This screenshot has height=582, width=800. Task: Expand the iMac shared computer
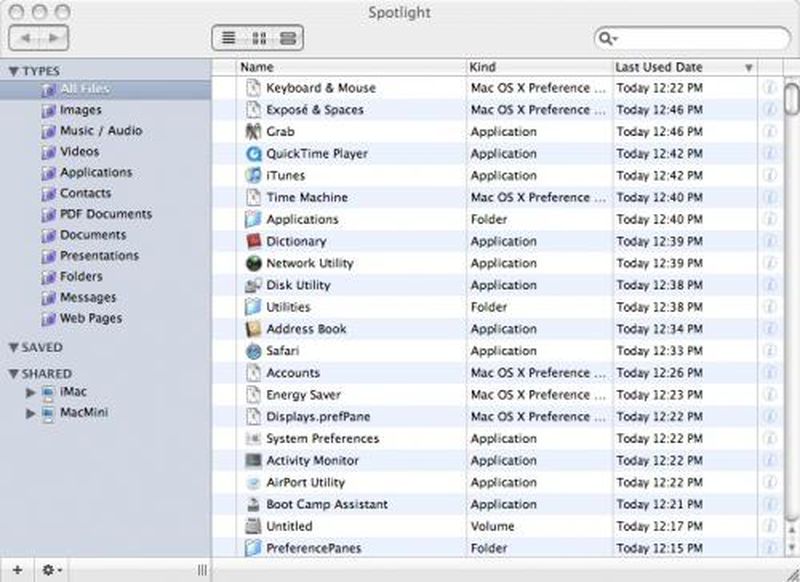pos(31,392)
